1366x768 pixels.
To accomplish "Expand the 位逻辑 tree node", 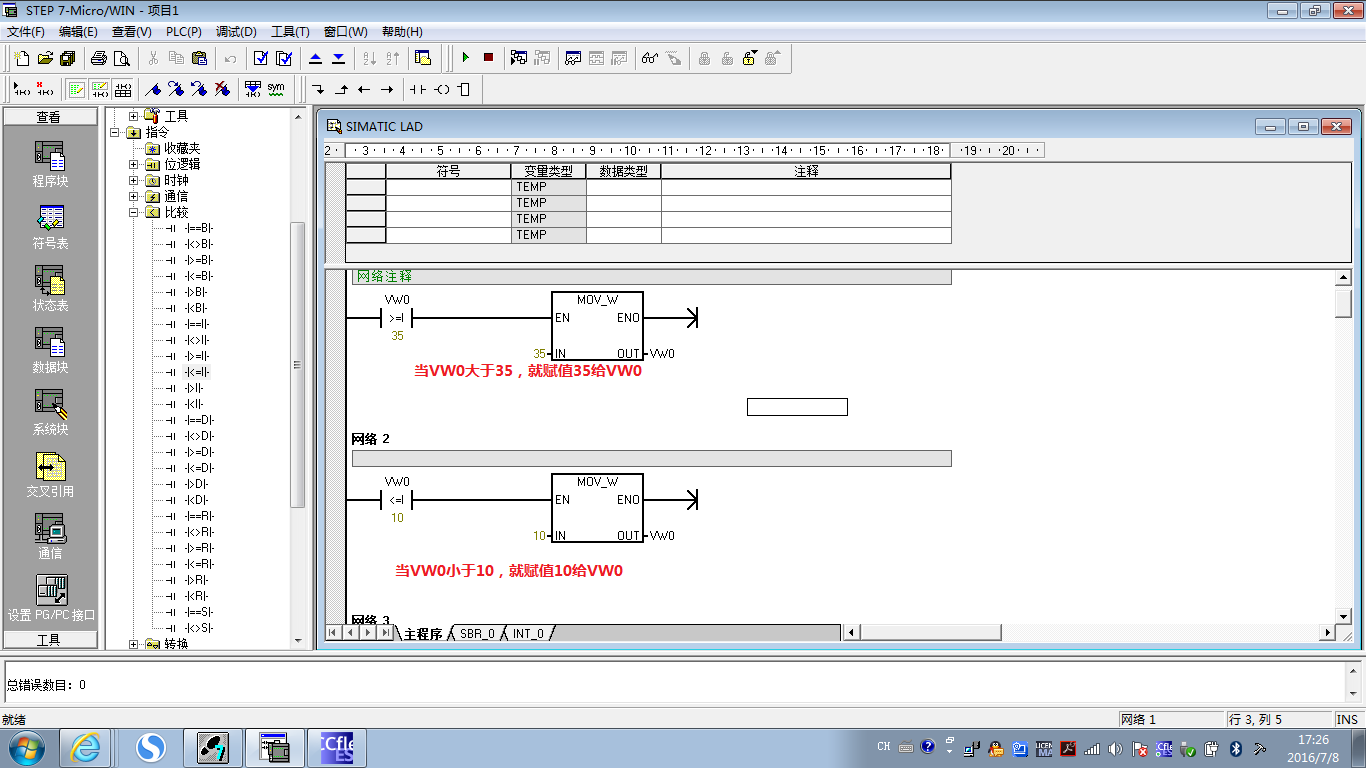I will (x=134, y=164).
